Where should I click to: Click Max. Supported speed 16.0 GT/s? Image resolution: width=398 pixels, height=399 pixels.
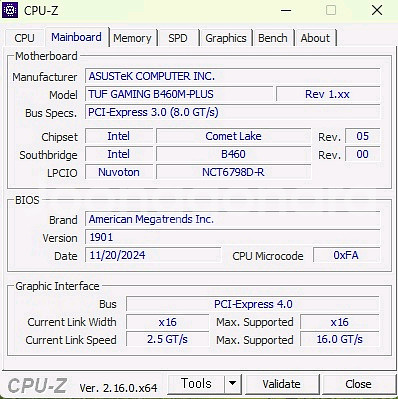click(340, 340)
